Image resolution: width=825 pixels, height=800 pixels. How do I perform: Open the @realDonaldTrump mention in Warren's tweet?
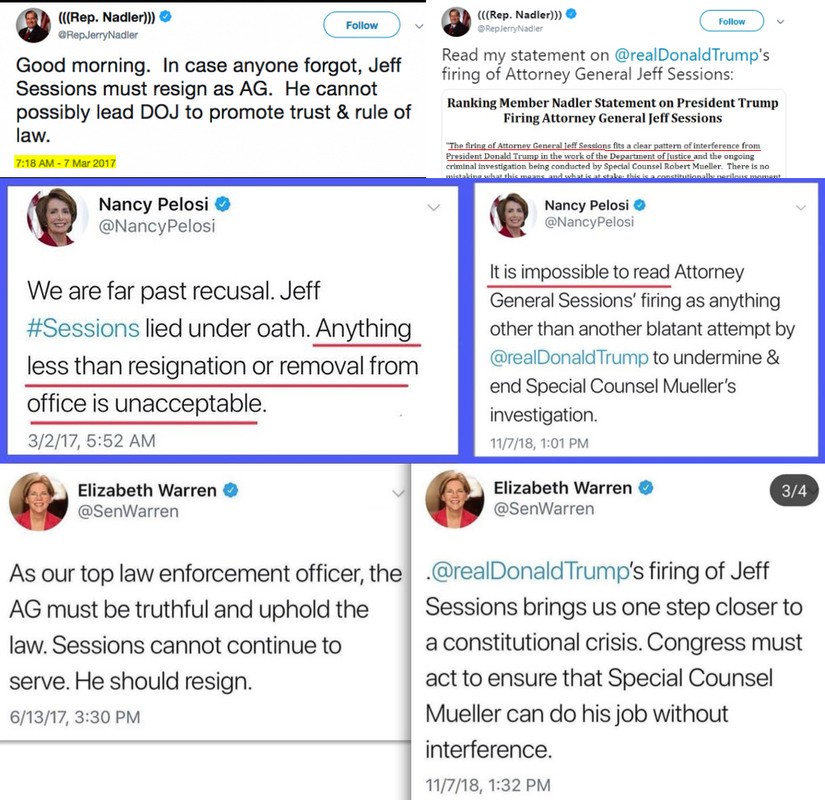coord(531,571)
